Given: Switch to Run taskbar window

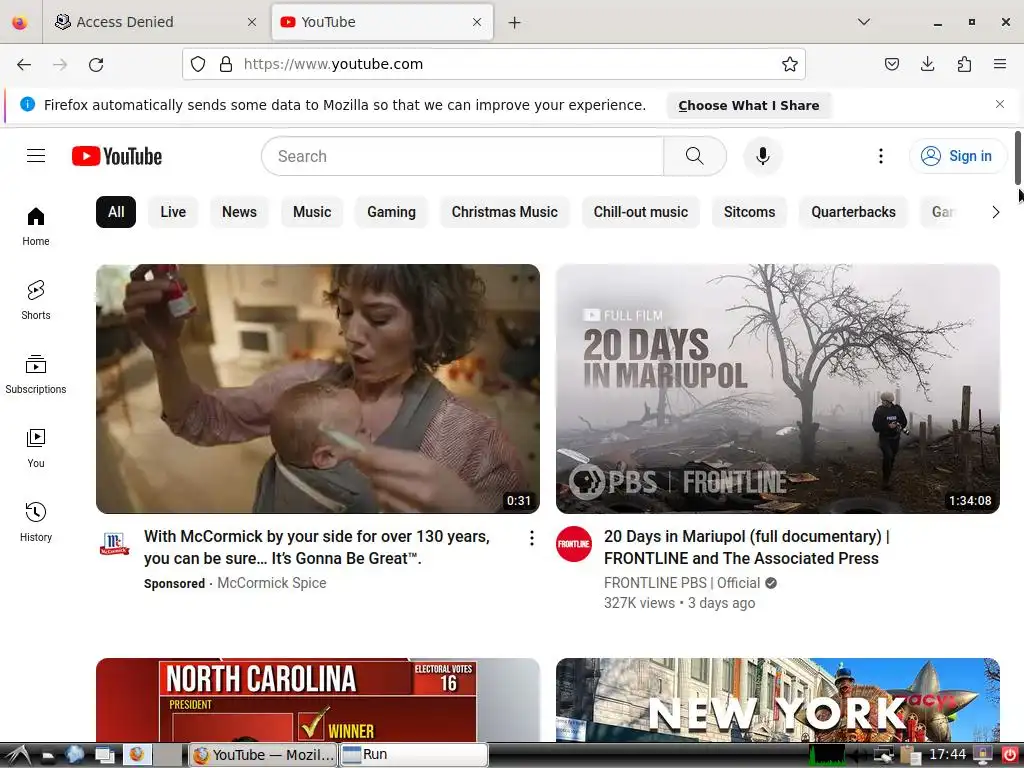Looking at the screenshot, I should coord(414,755).
